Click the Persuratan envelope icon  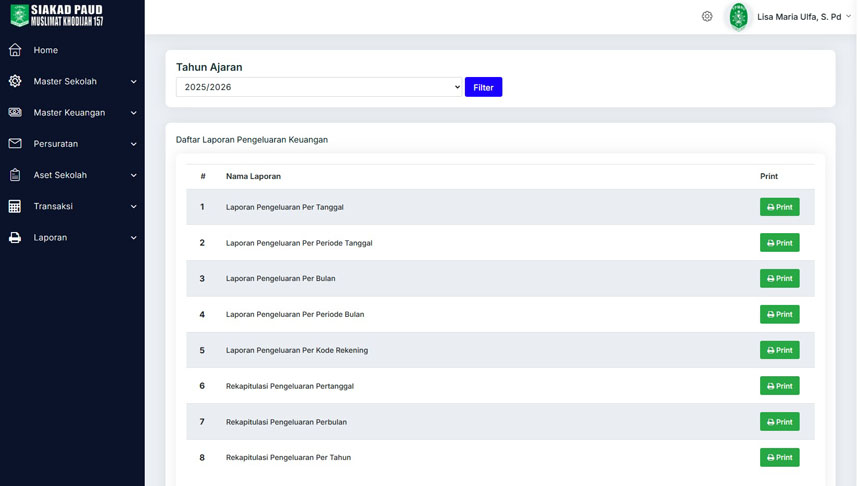pyautogui.click(x=15, y=144)
